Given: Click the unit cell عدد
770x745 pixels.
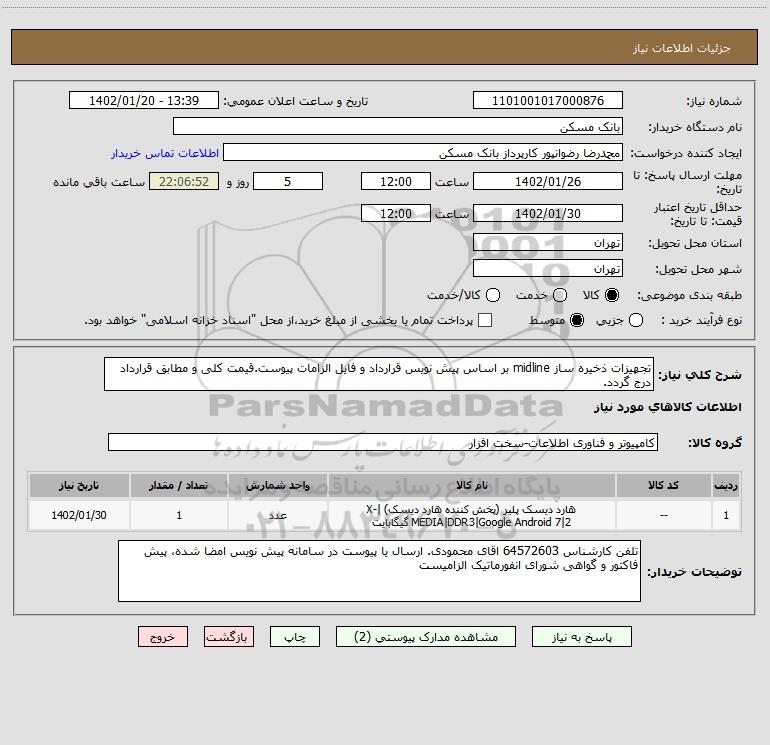Looking at the screenshot, I should click(x=278, y=515).
